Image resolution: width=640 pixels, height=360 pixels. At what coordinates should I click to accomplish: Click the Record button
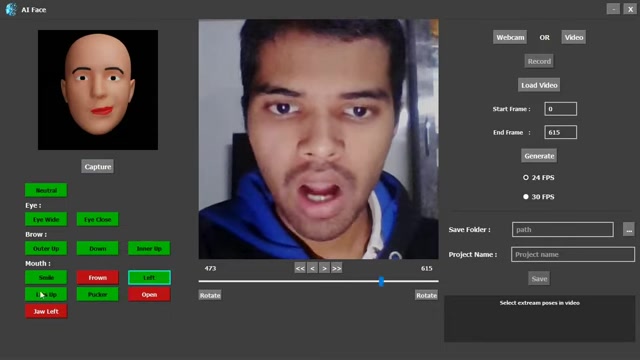click(x=539, y=61)
